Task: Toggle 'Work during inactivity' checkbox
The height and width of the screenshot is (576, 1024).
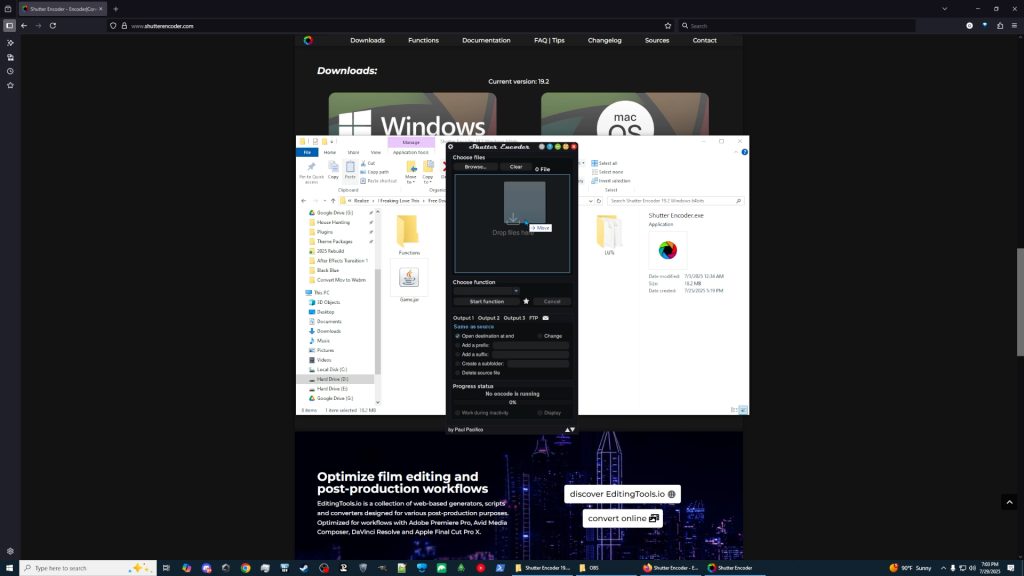Action: click(x=457, y=413)
